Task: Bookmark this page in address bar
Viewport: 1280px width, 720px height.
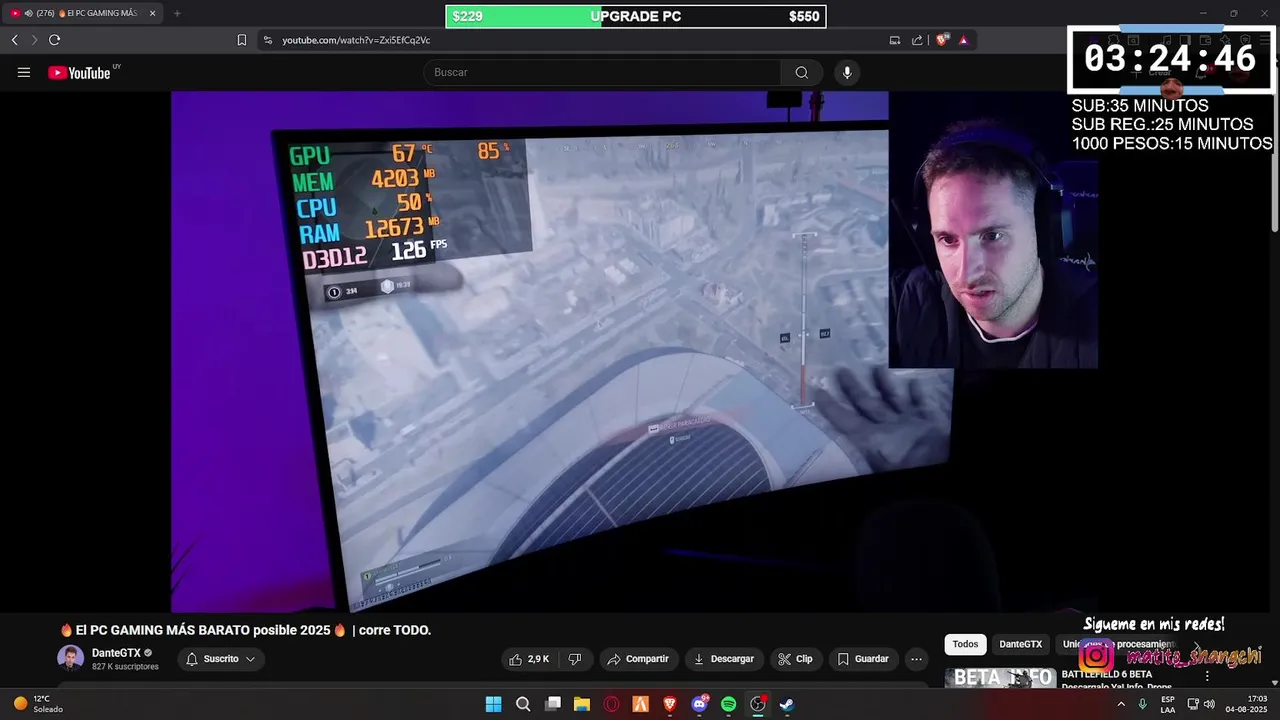Action: point(241,40)
